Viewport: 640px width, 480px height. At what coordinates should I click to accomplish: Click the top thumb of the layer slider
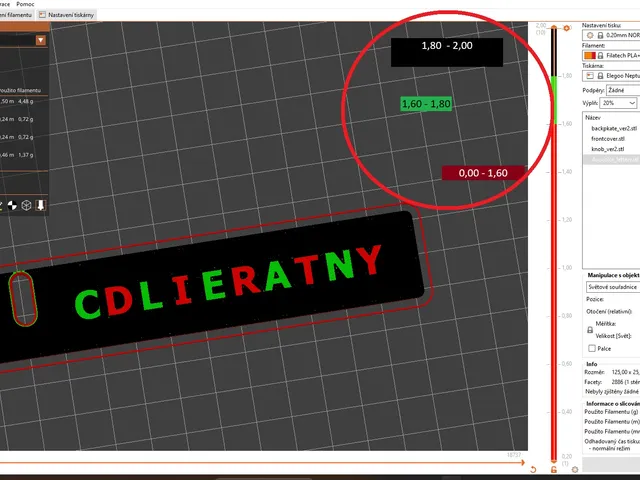[554, 28]
